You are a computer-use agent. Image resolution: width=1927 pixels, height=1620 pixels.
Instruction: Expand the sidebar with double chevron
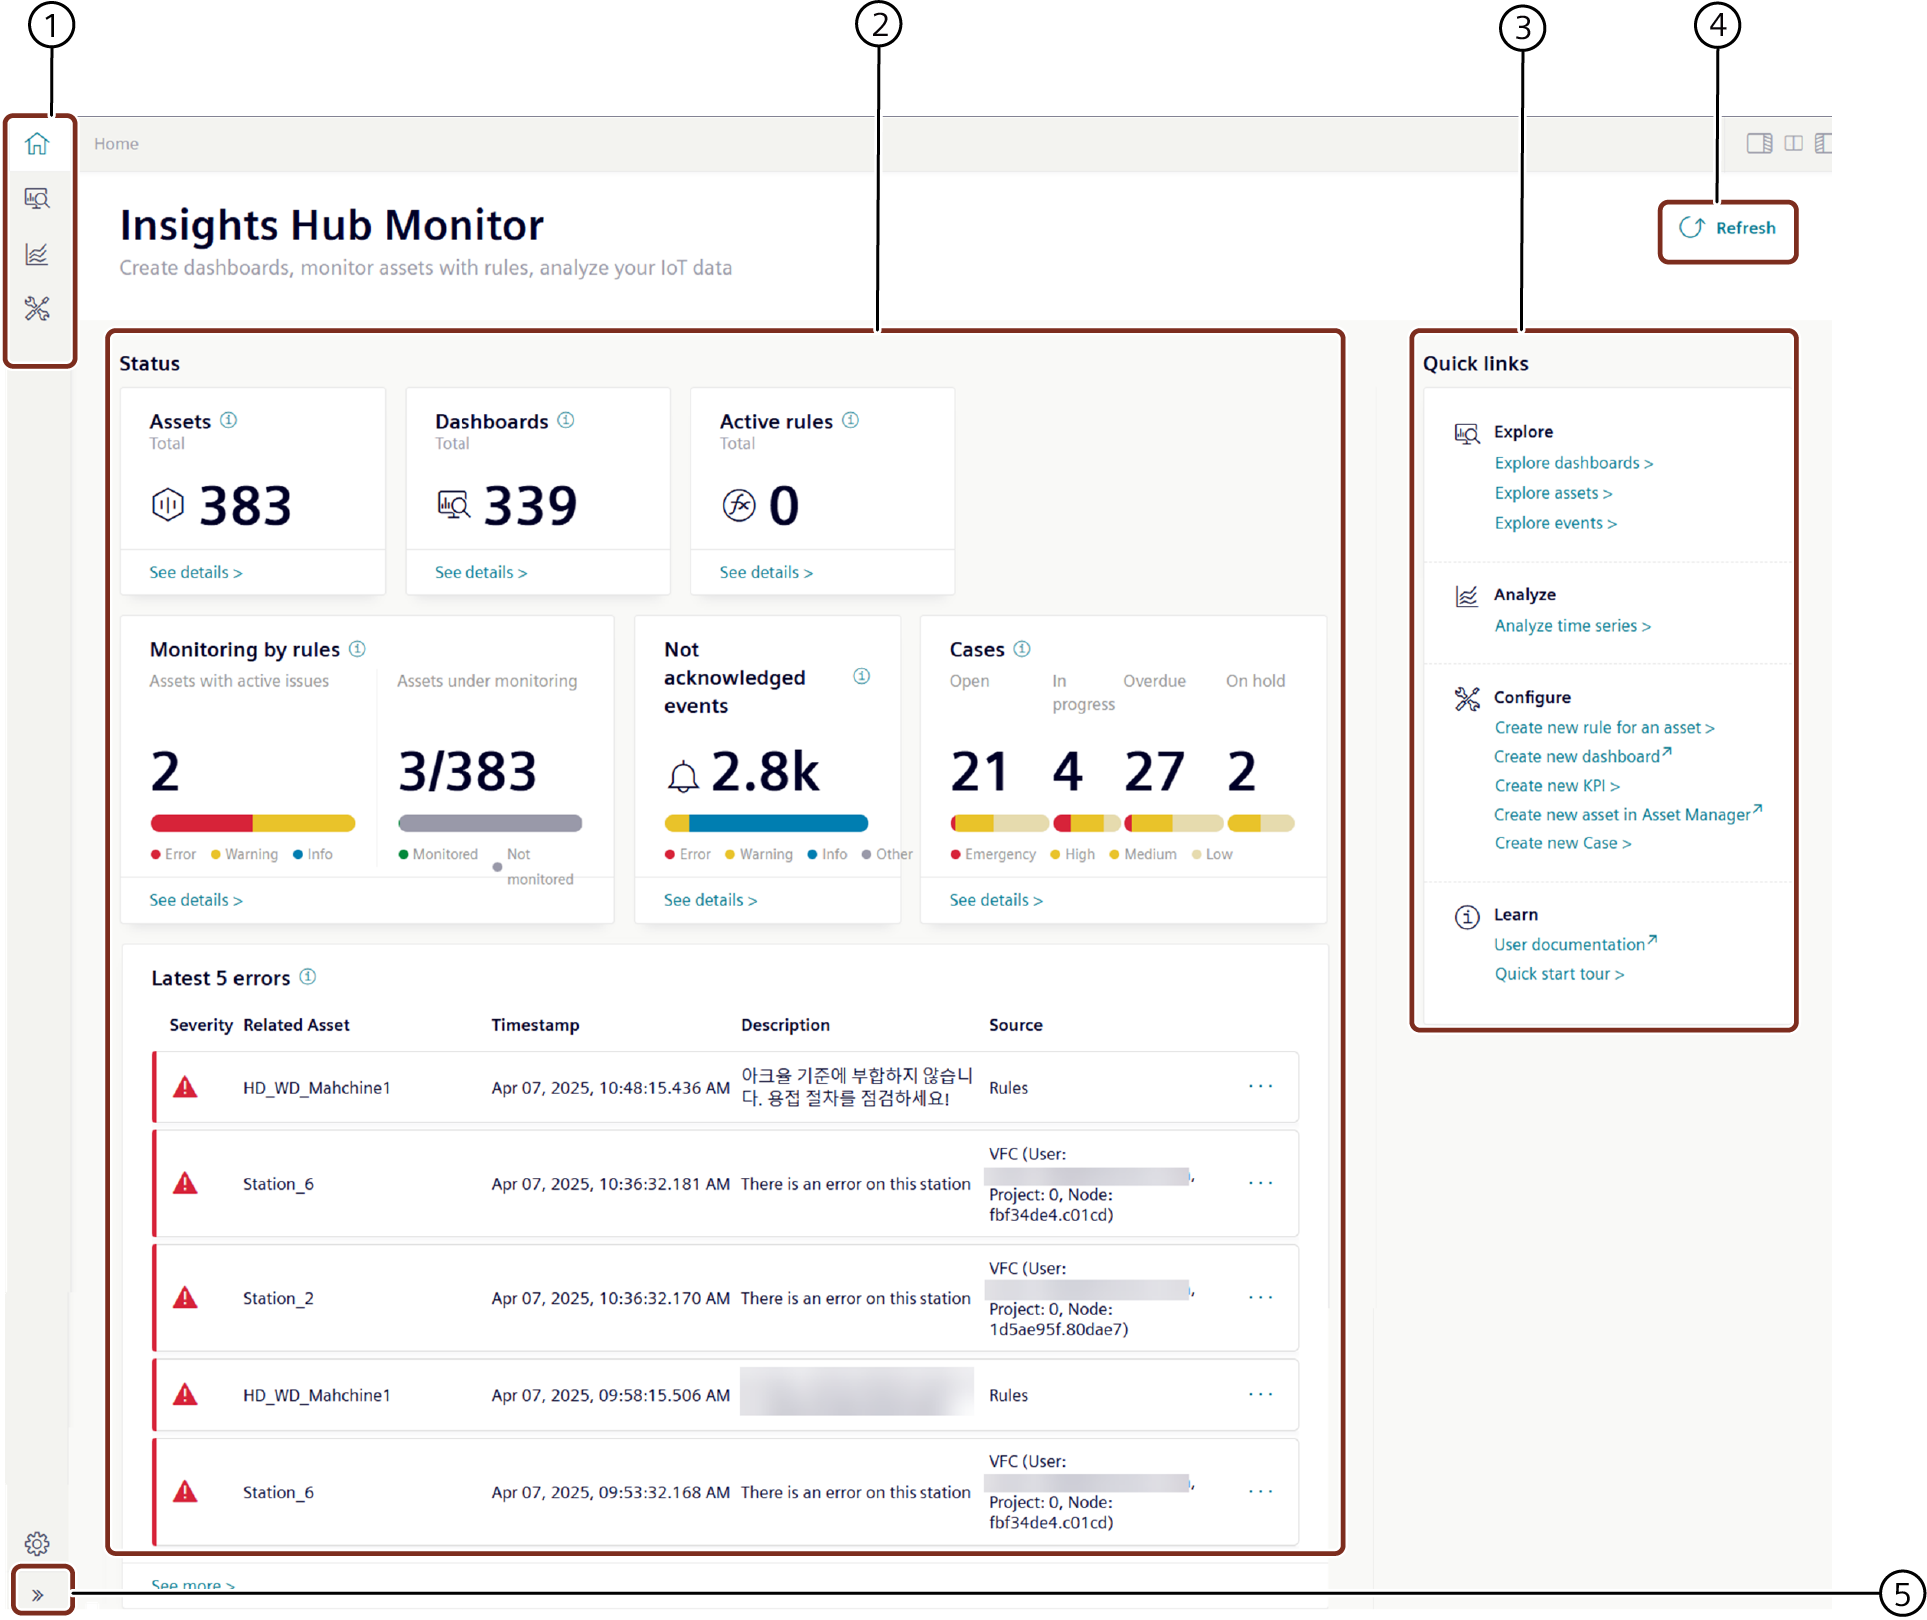[38, 1595]
